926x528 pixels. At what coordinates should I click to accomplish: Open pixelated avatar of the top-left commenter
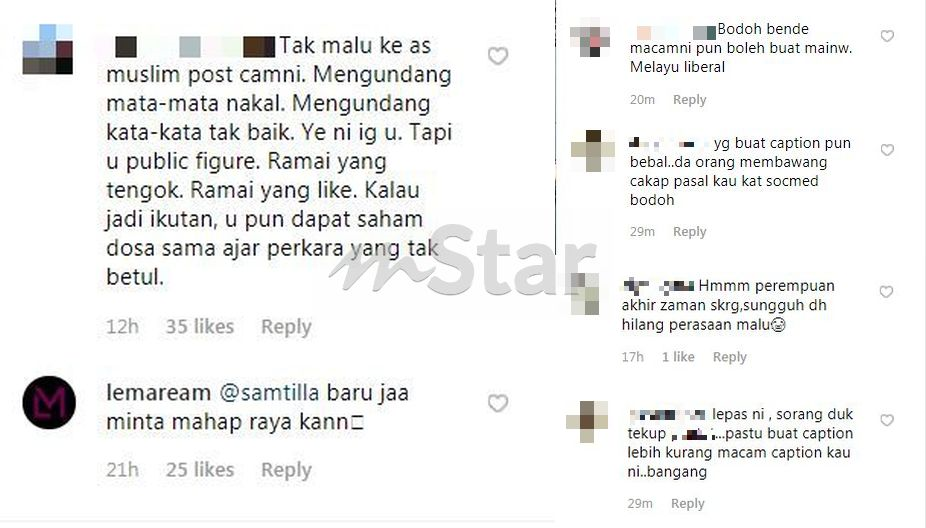coord(48,49)
